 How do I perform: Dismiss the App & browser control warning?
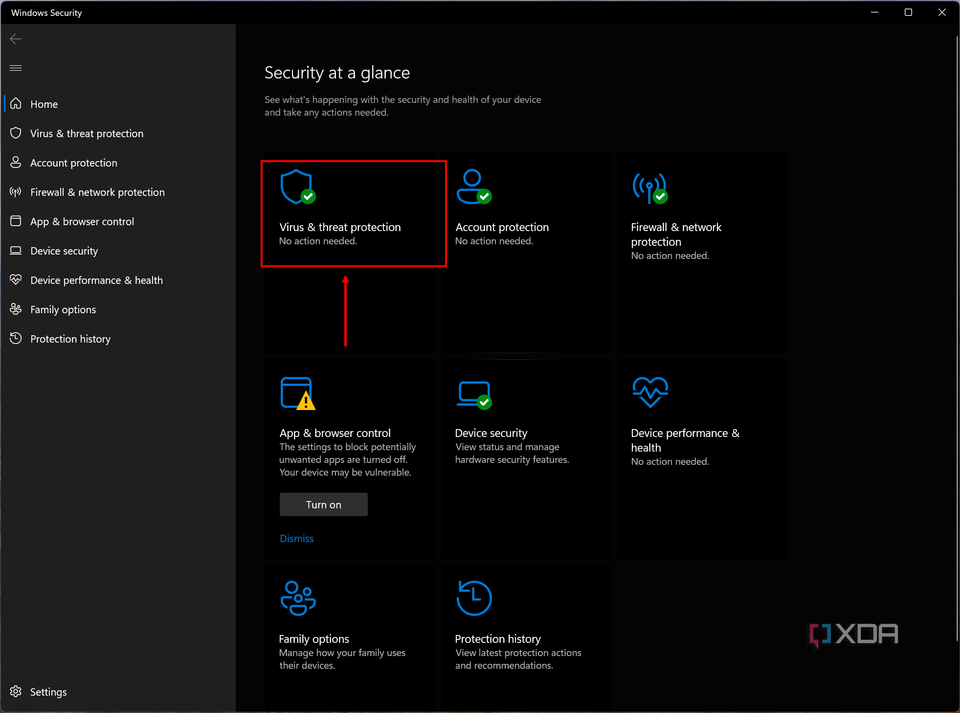[296, 538]
